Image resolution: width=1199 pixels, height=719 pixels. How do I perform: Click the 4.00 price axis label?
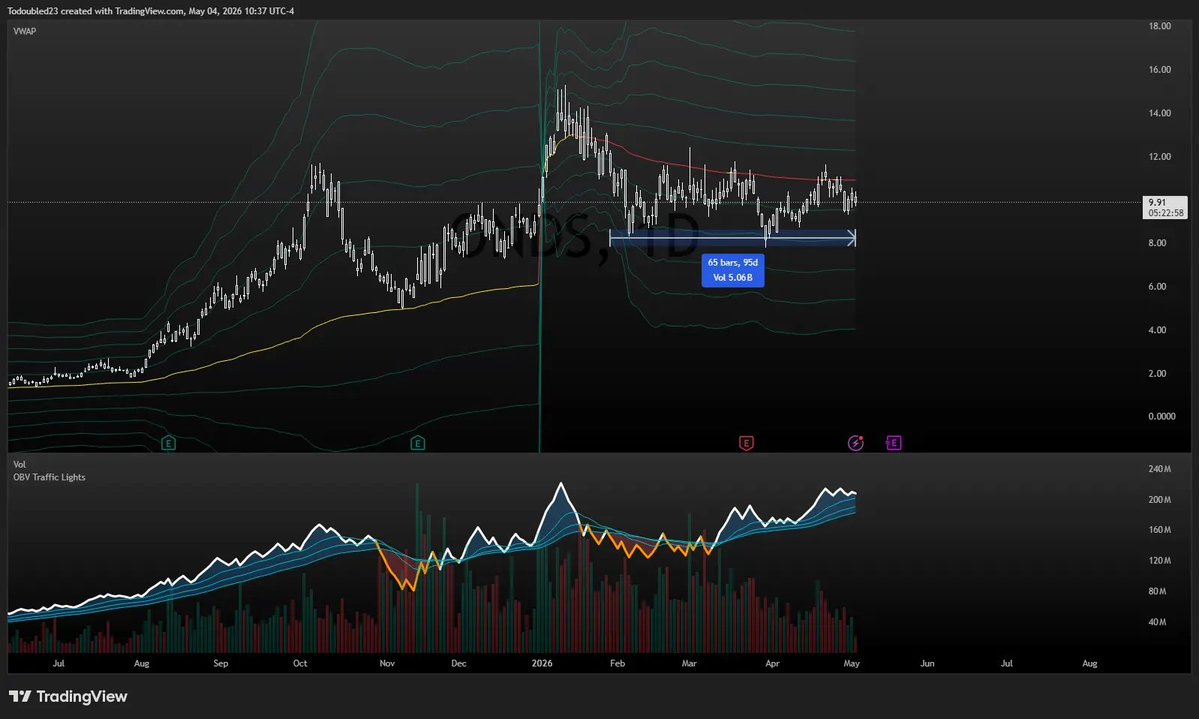[x=1157, y=330]
